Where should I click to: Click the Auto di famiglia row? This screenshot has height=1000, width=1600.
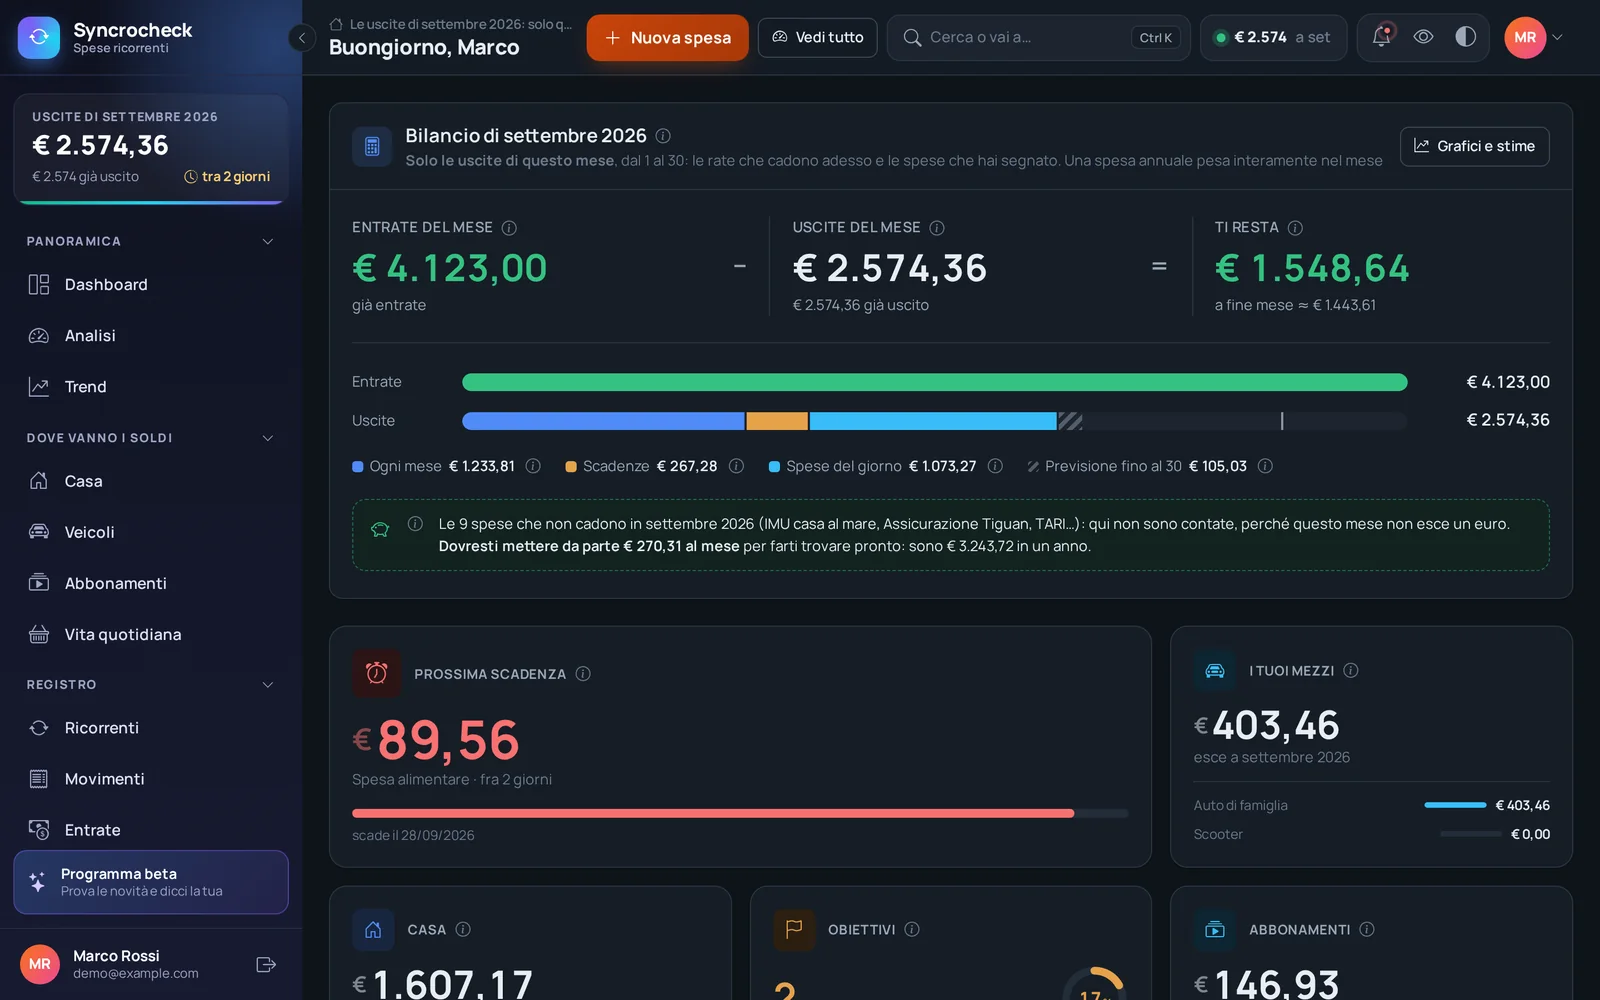(x=1371, y=805)
